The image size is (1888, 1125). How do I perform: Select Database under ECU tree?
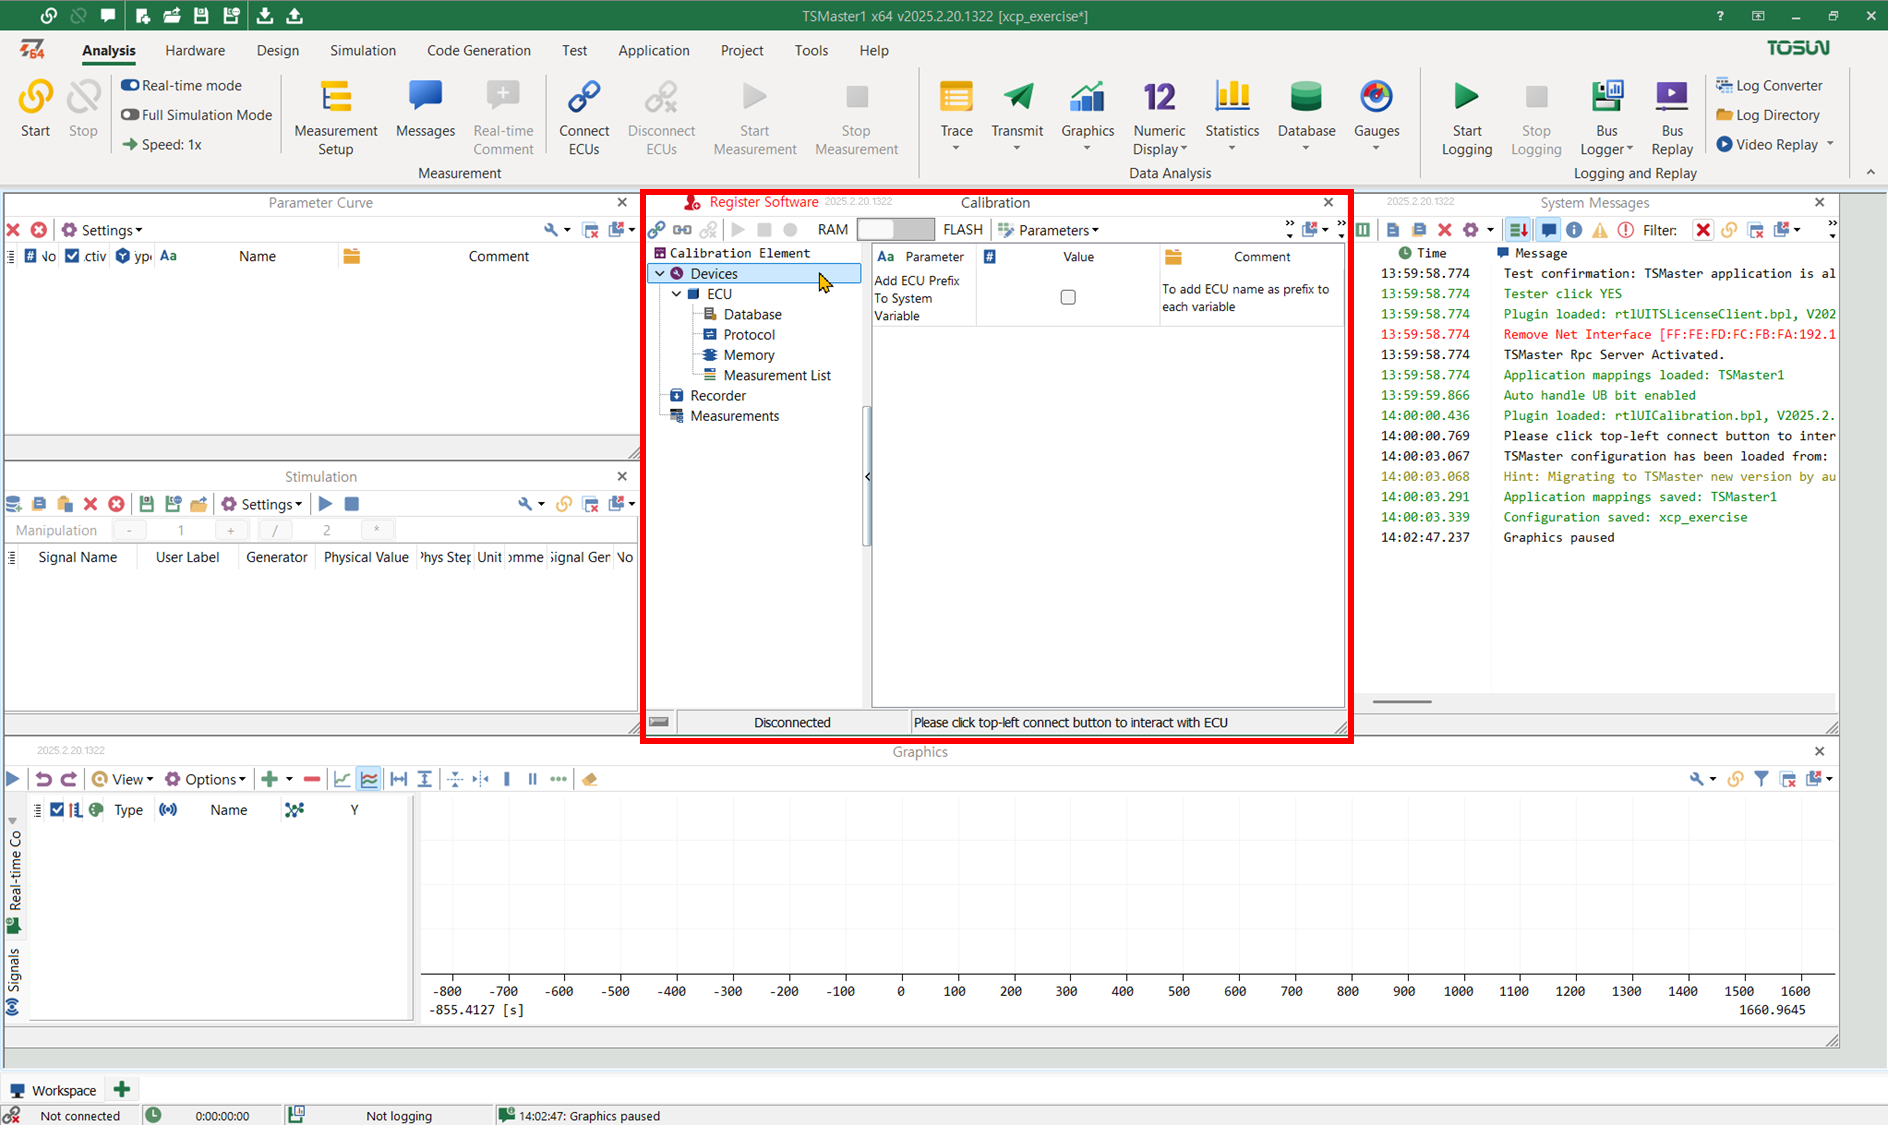[x=752, y=314]
